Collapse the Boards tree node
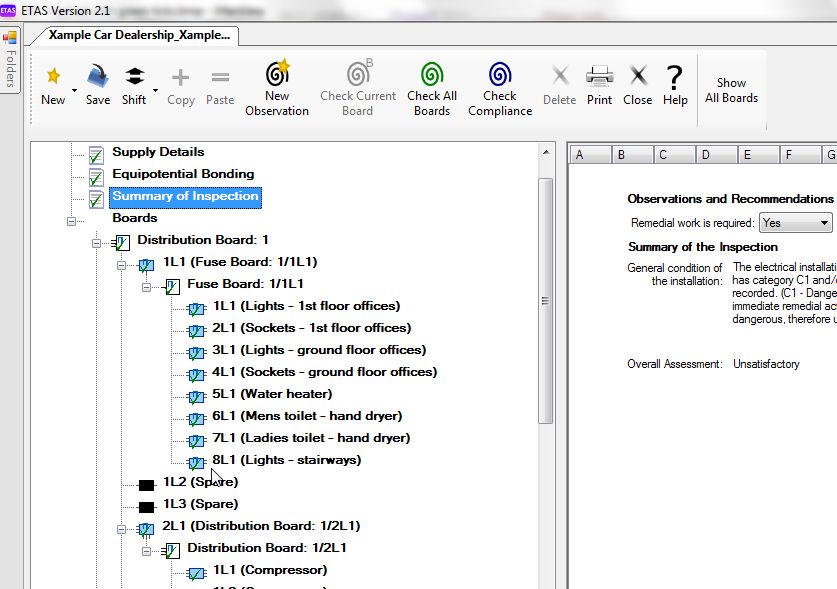This screenshot has width=837, height=589. click(72, 221)
